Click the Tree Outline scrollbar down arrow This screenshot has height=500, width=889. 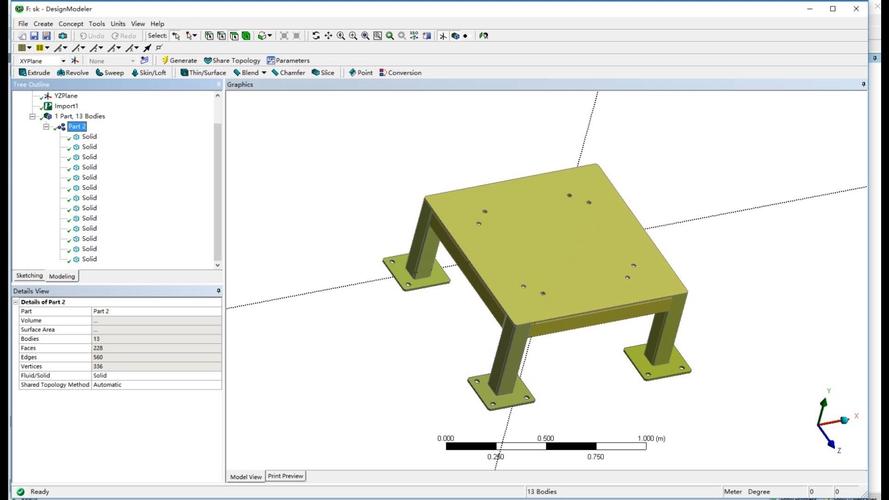point(218,265)
